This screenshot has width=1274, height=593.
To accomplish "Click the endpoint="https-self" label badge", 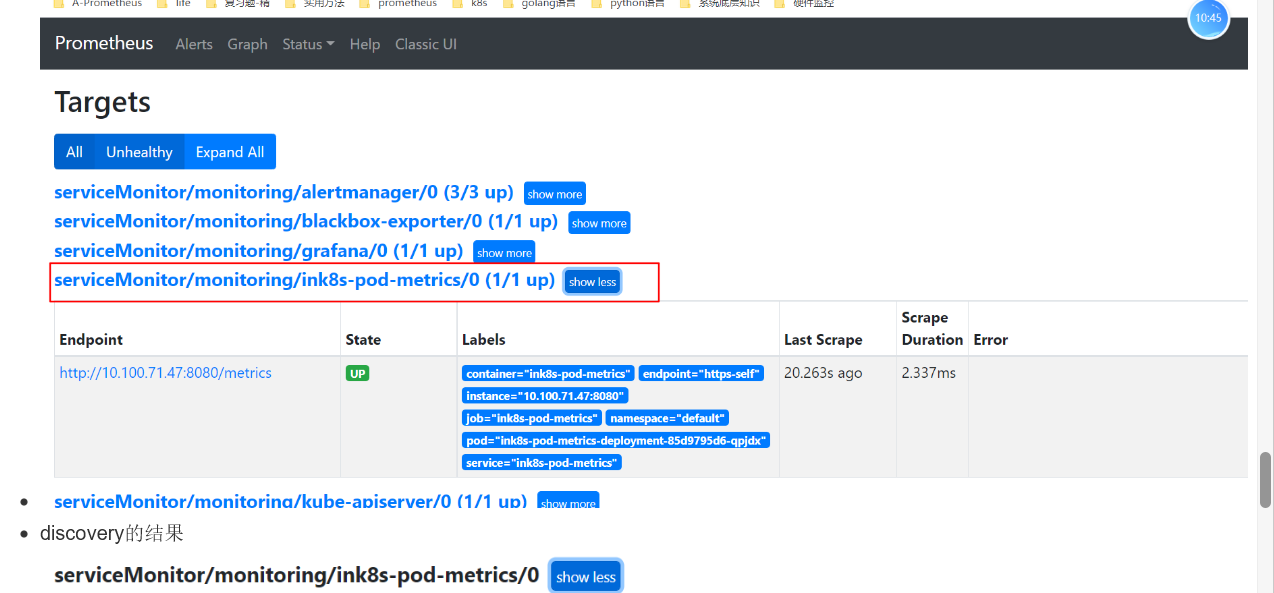I will click(x=701, y=374).
